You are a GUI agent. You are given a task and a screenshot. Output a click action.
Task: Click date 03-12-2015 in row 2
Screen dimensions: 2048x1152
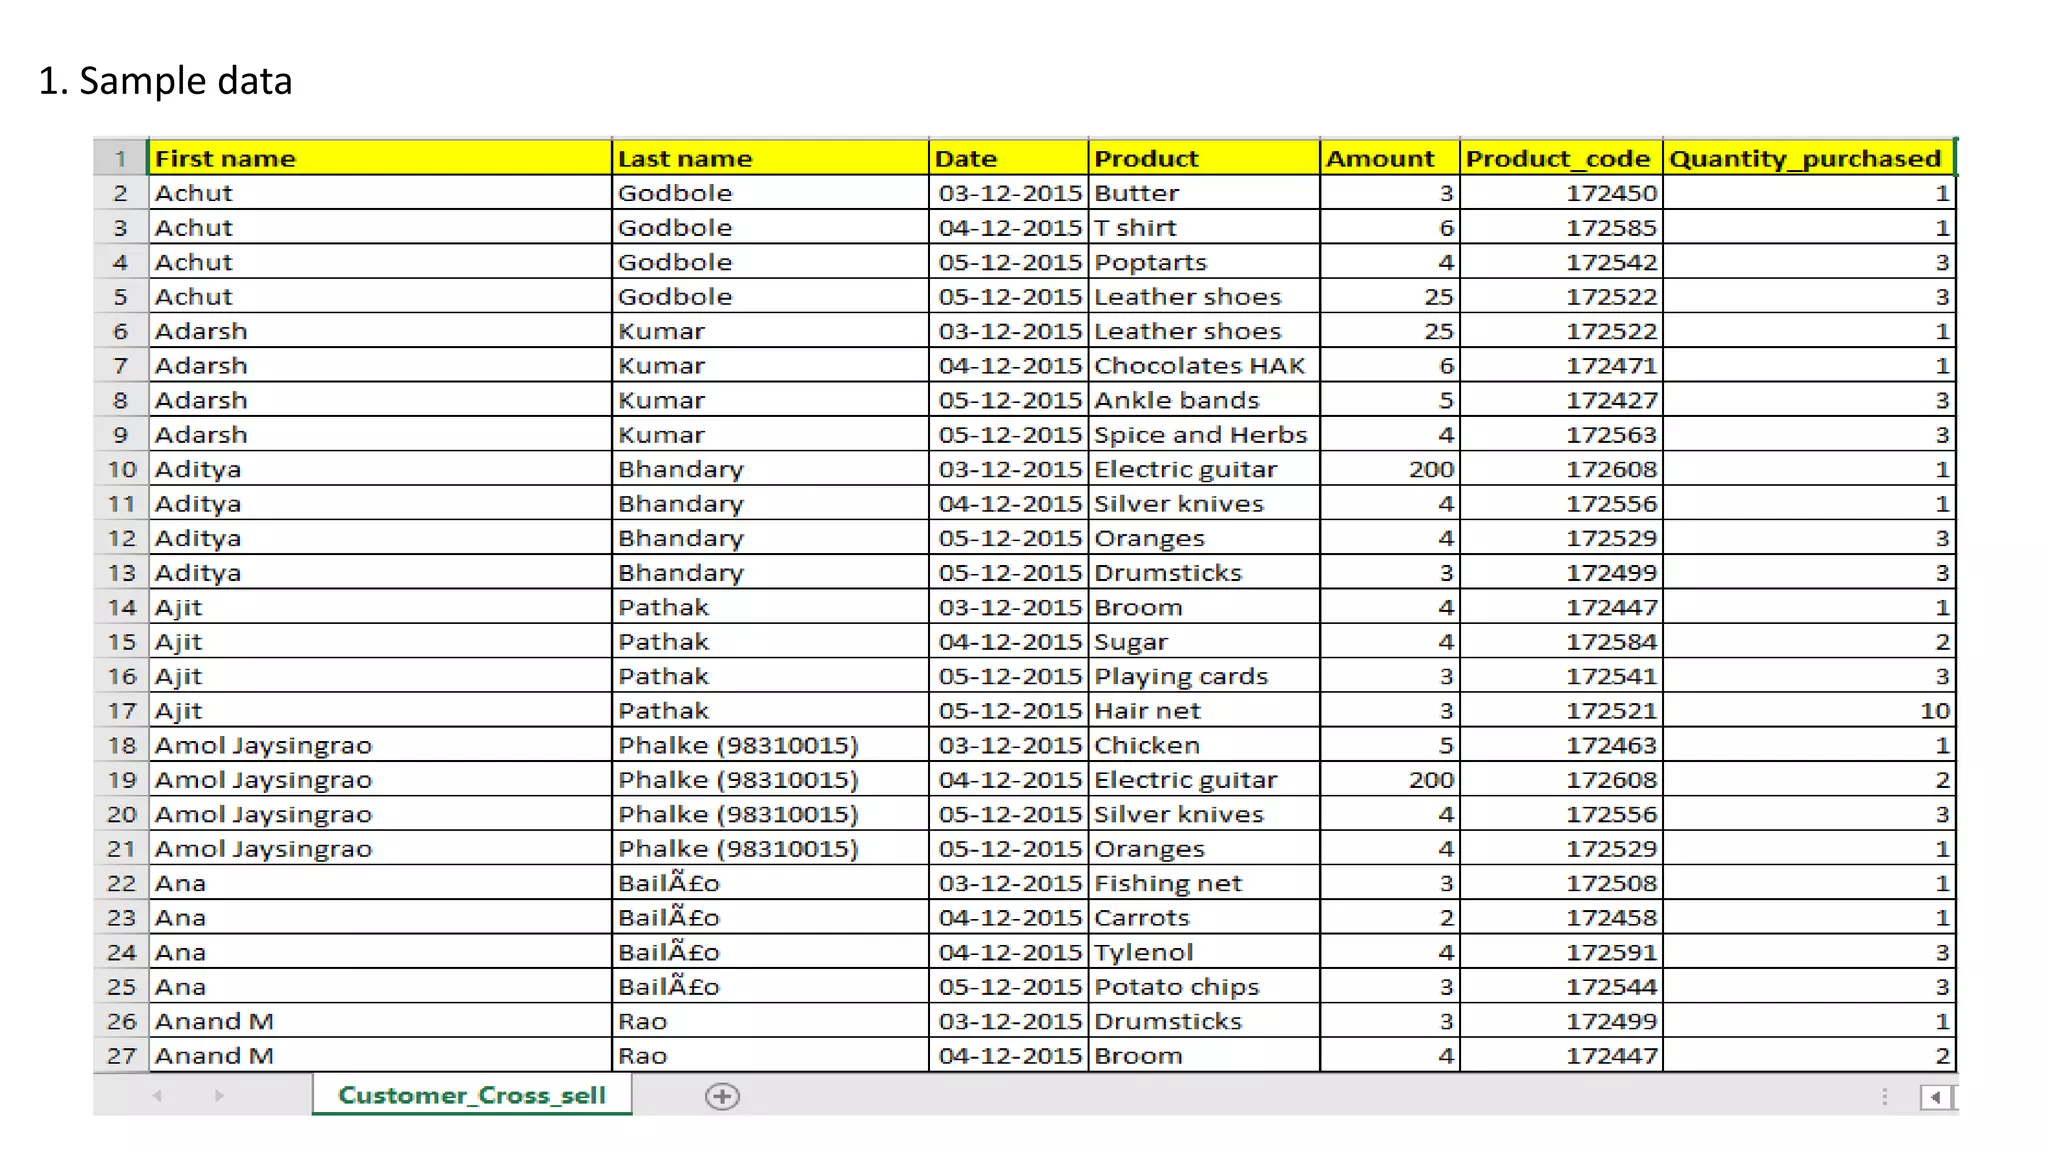[x=1008, y=193]
